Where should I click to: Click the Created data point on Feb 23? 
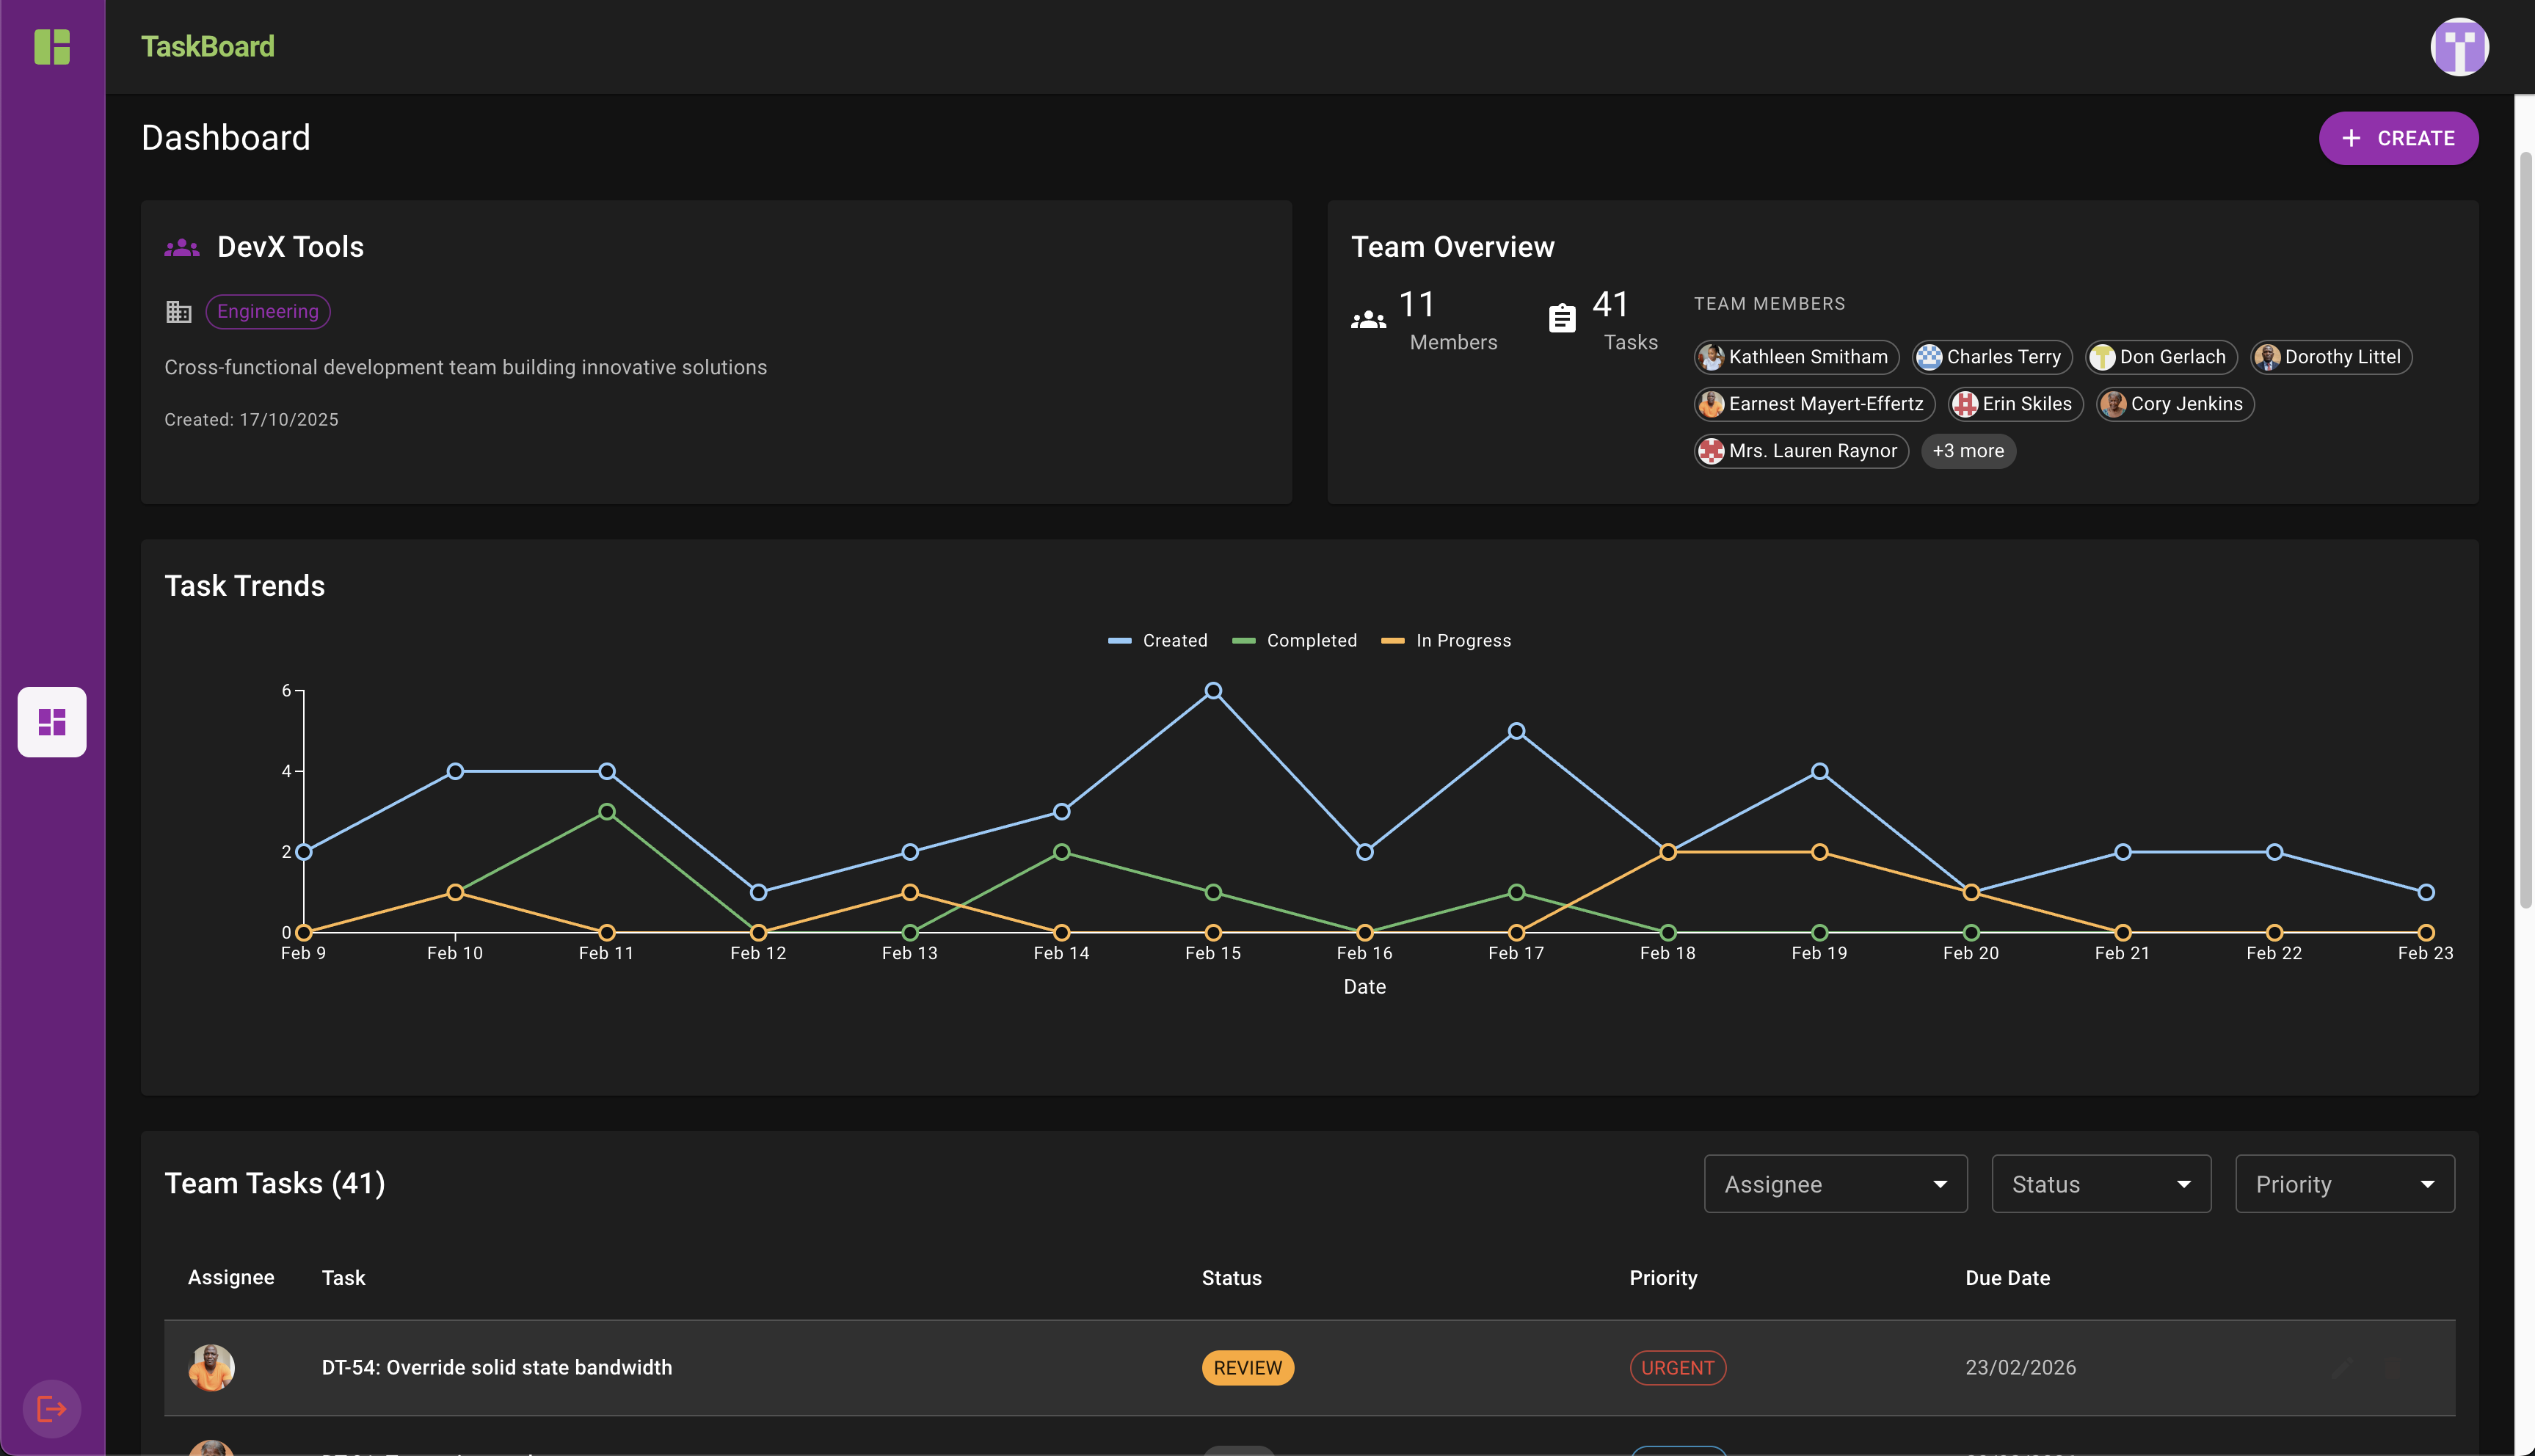(2426, 892)
